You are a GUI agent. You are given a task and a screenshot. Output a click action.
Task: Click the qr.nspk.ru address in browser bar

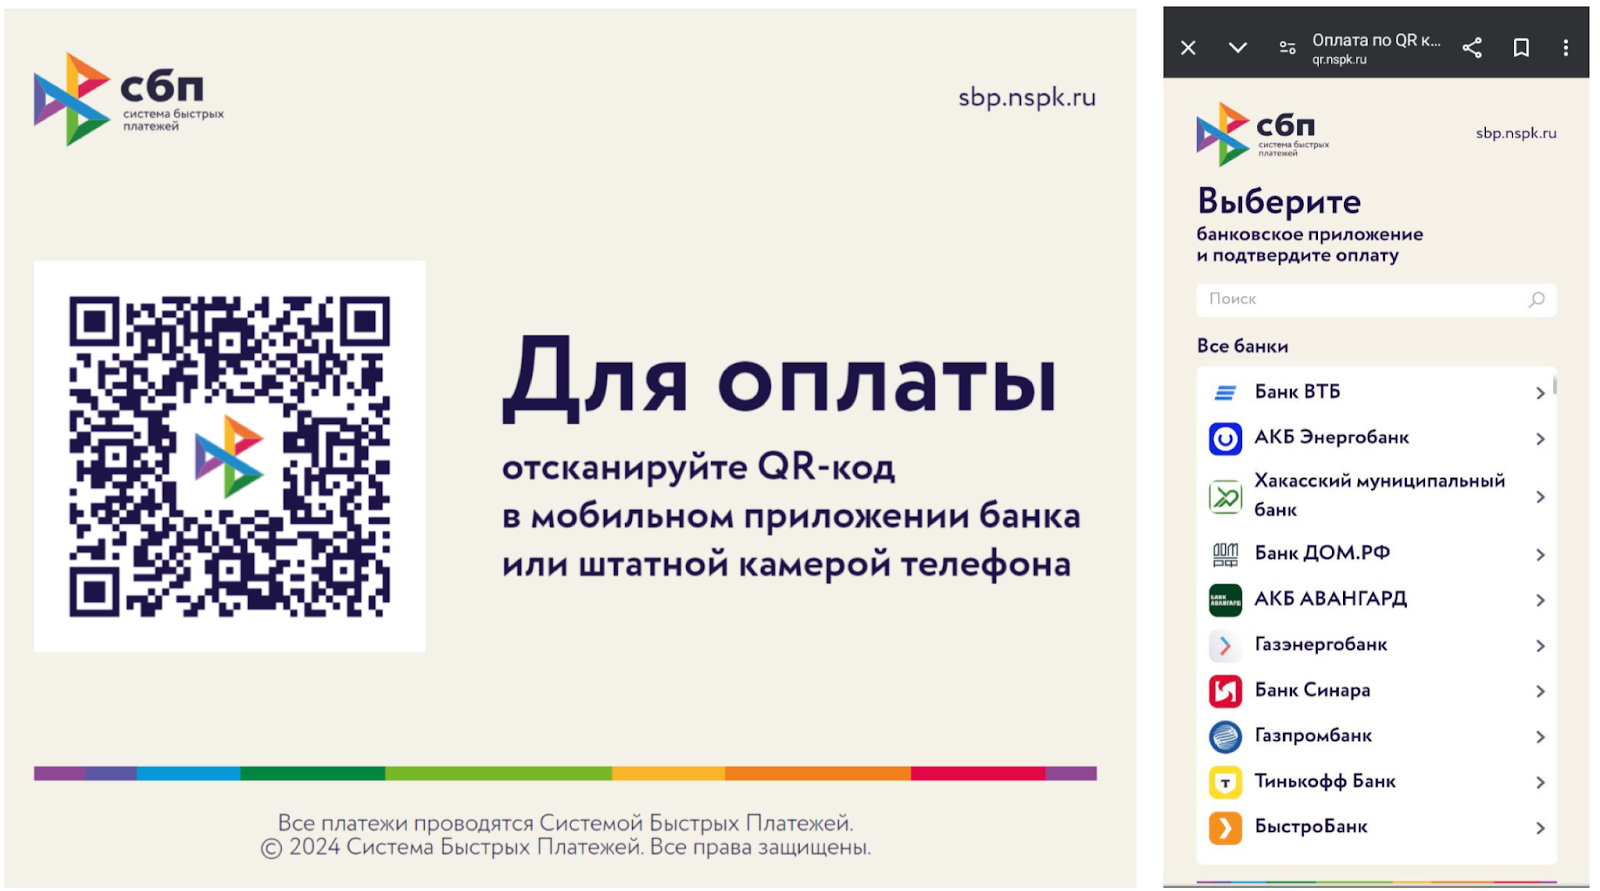1339,60
